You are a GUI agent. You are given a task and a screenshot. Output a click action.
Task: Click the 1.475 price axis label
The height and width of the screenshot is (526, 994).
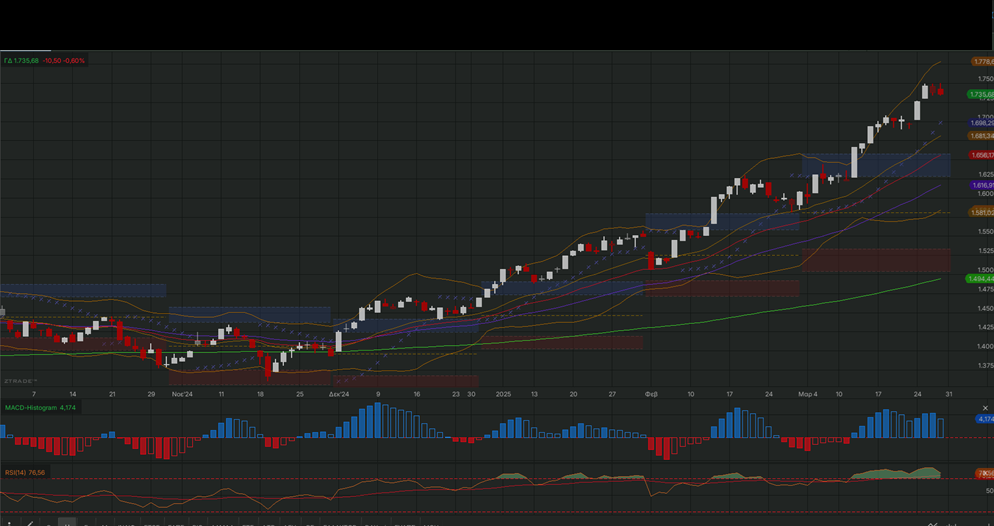986,290
